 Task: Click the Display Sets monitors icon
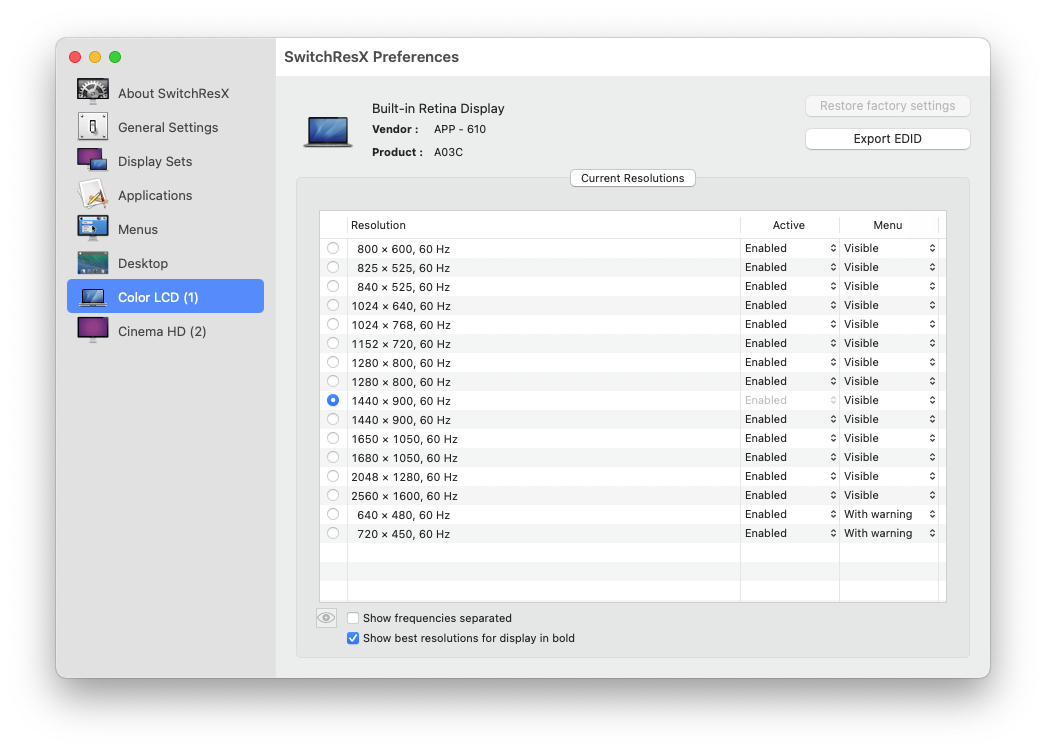93,160
